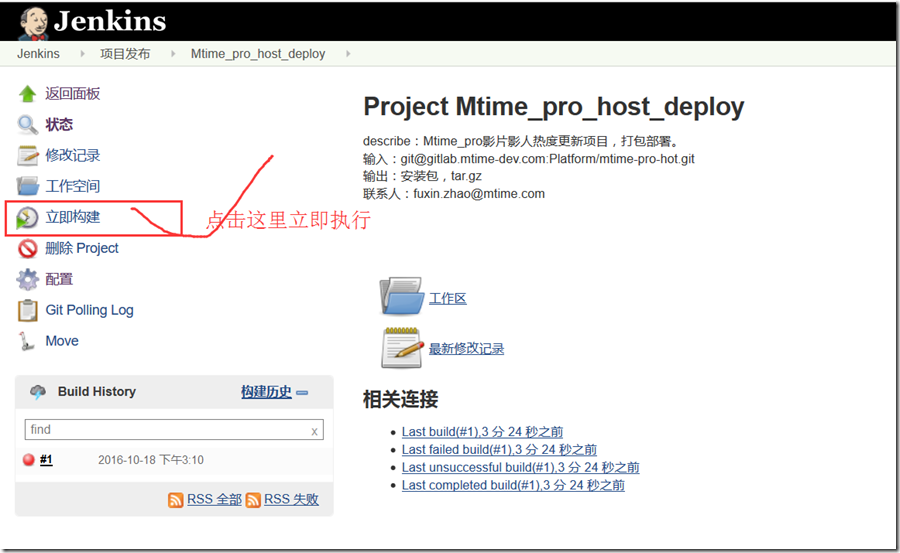Image resolution: width=900 pixels, height=553 pixels.
Task: Open the 最新修改记录 link
Action: pyautogui.click(x=466, y=349)
